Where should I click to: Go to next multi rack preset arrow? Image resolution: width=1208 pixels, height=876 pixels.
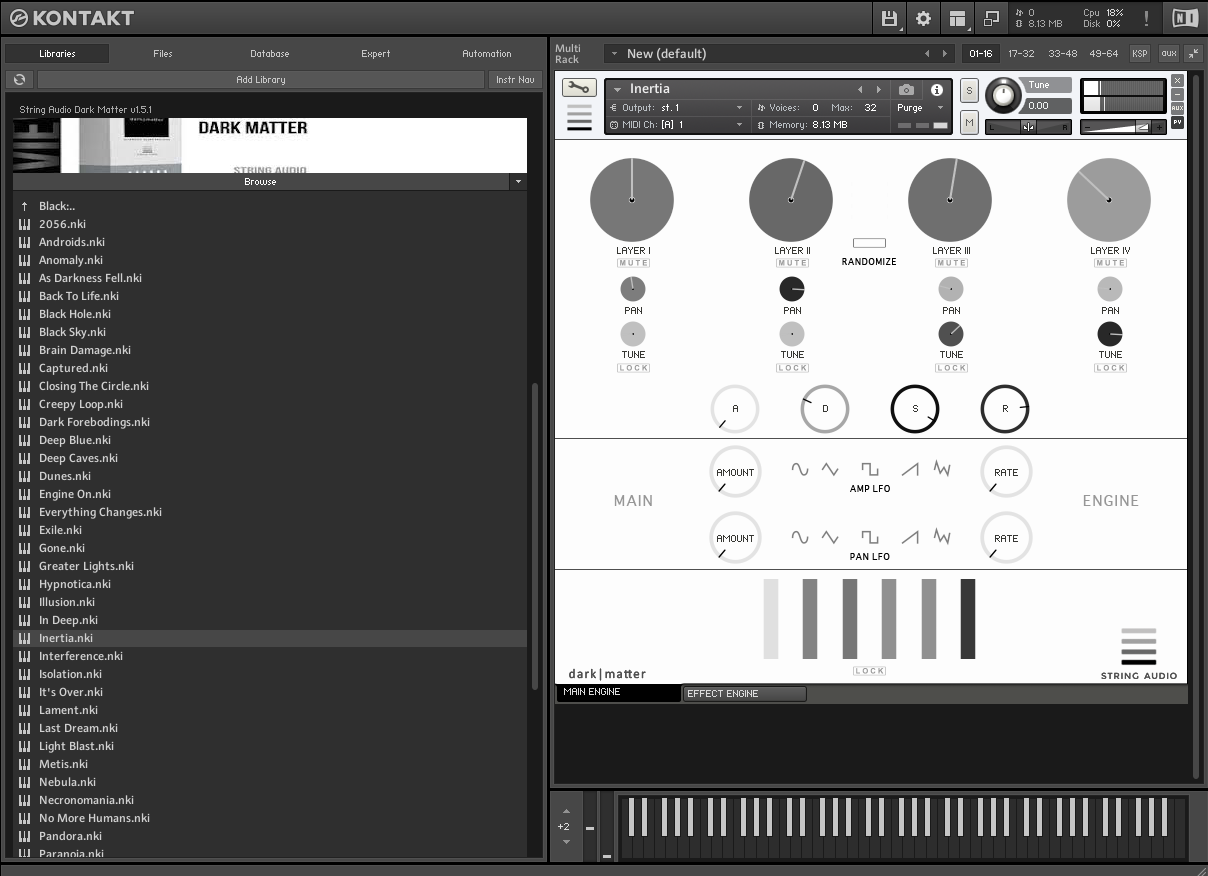944,54
